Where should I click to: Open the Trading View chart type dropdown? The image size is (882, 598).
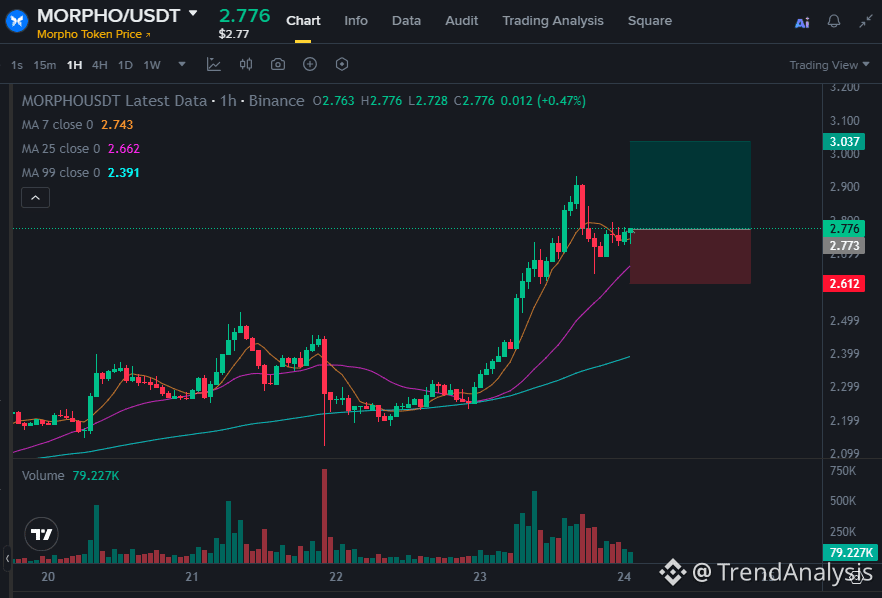[829, 65]
